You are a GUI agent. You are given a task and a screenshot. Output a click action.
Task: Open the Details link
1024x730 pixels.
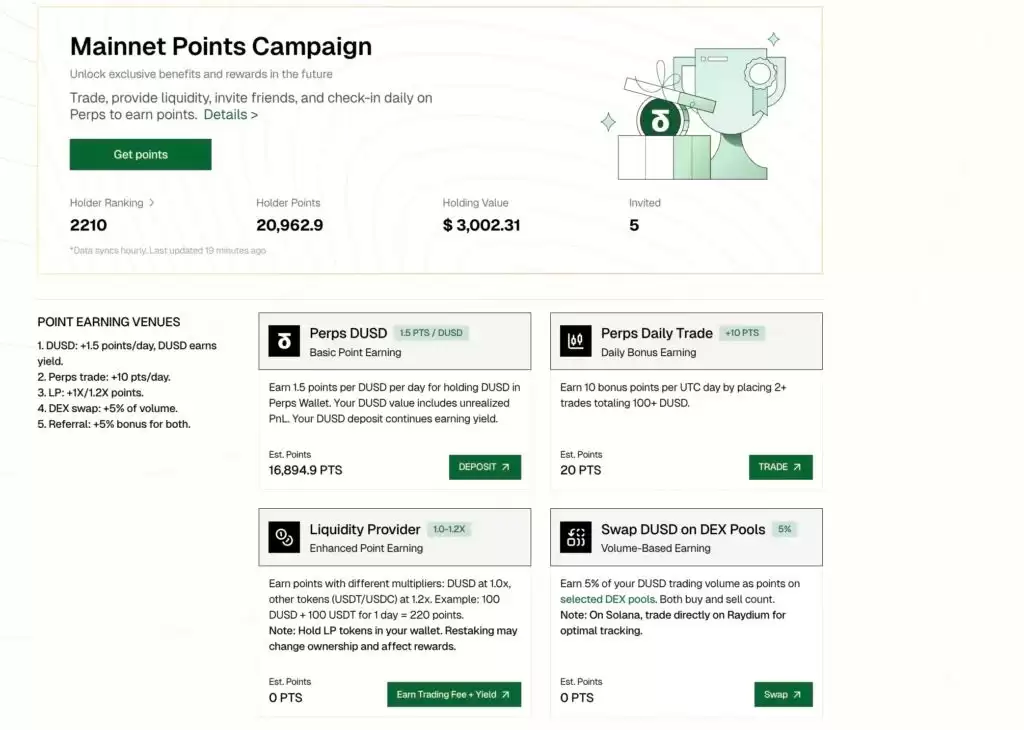[x=231, y=115]
